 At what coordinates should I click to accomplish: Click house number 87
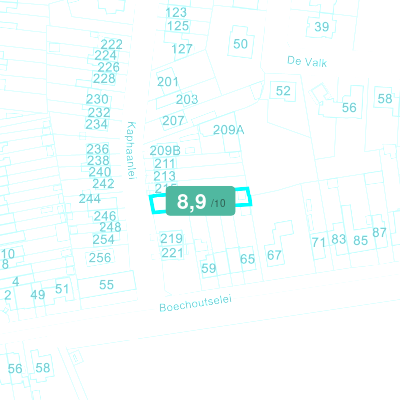click(379, 232)
